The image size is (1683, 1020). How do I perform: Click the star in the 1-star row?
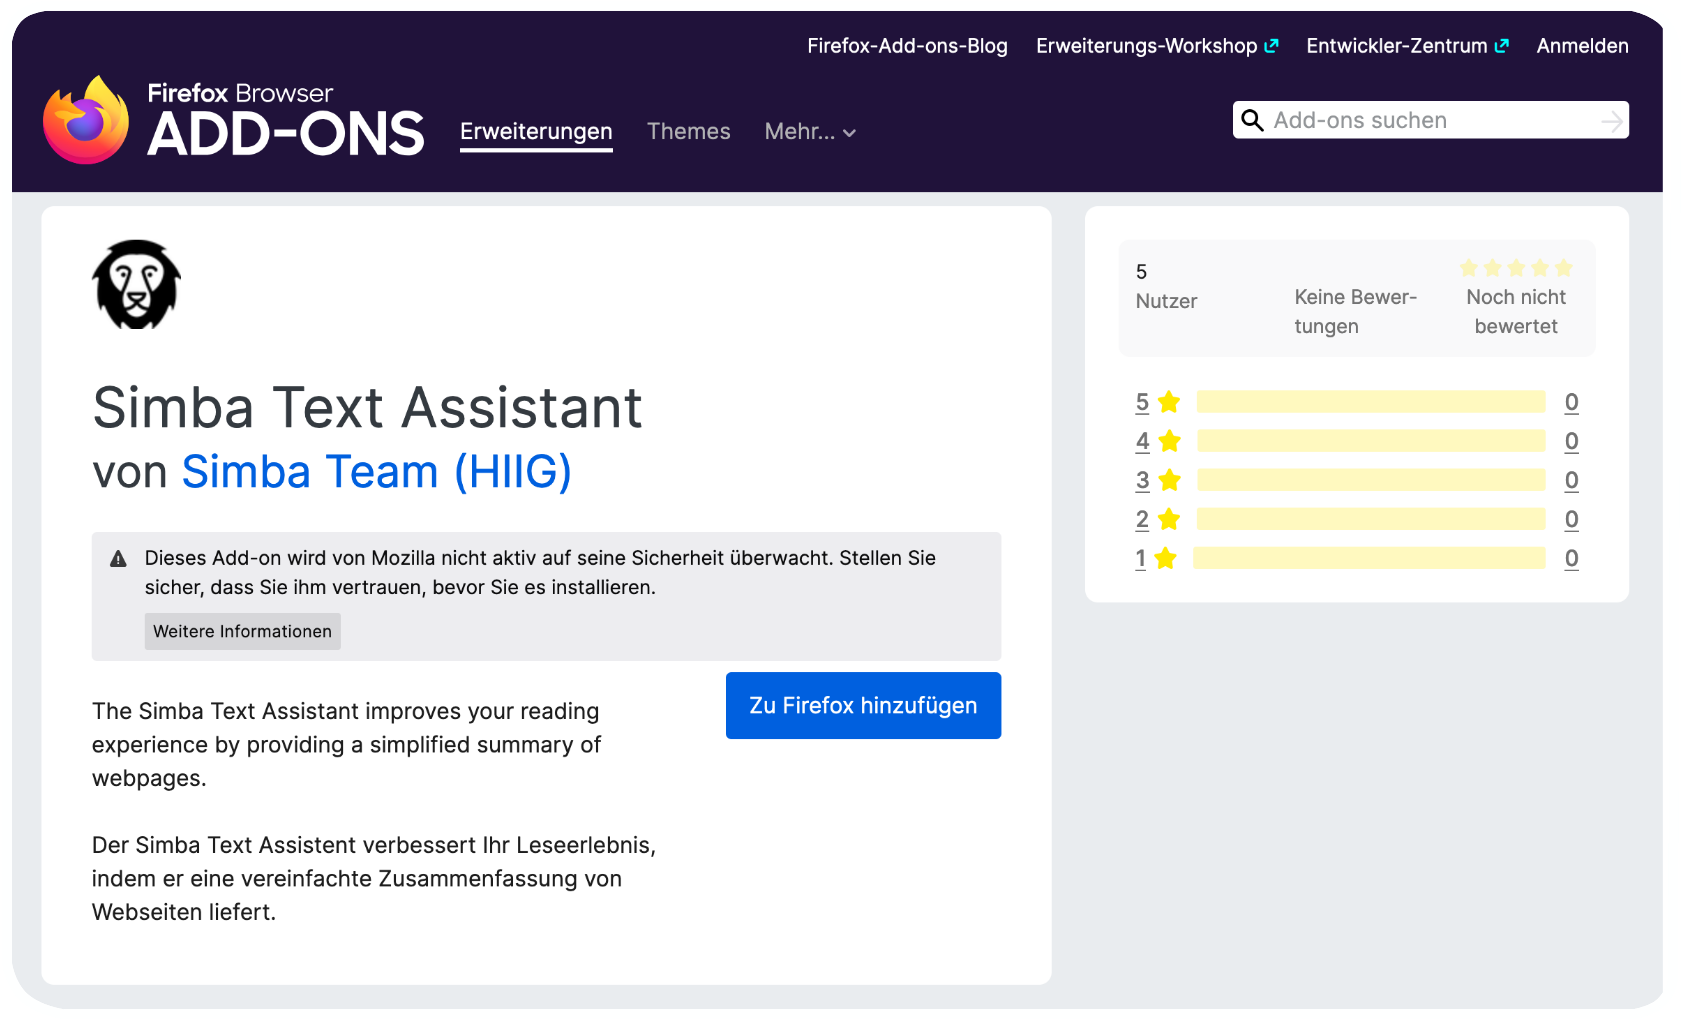click(1166, 558)
